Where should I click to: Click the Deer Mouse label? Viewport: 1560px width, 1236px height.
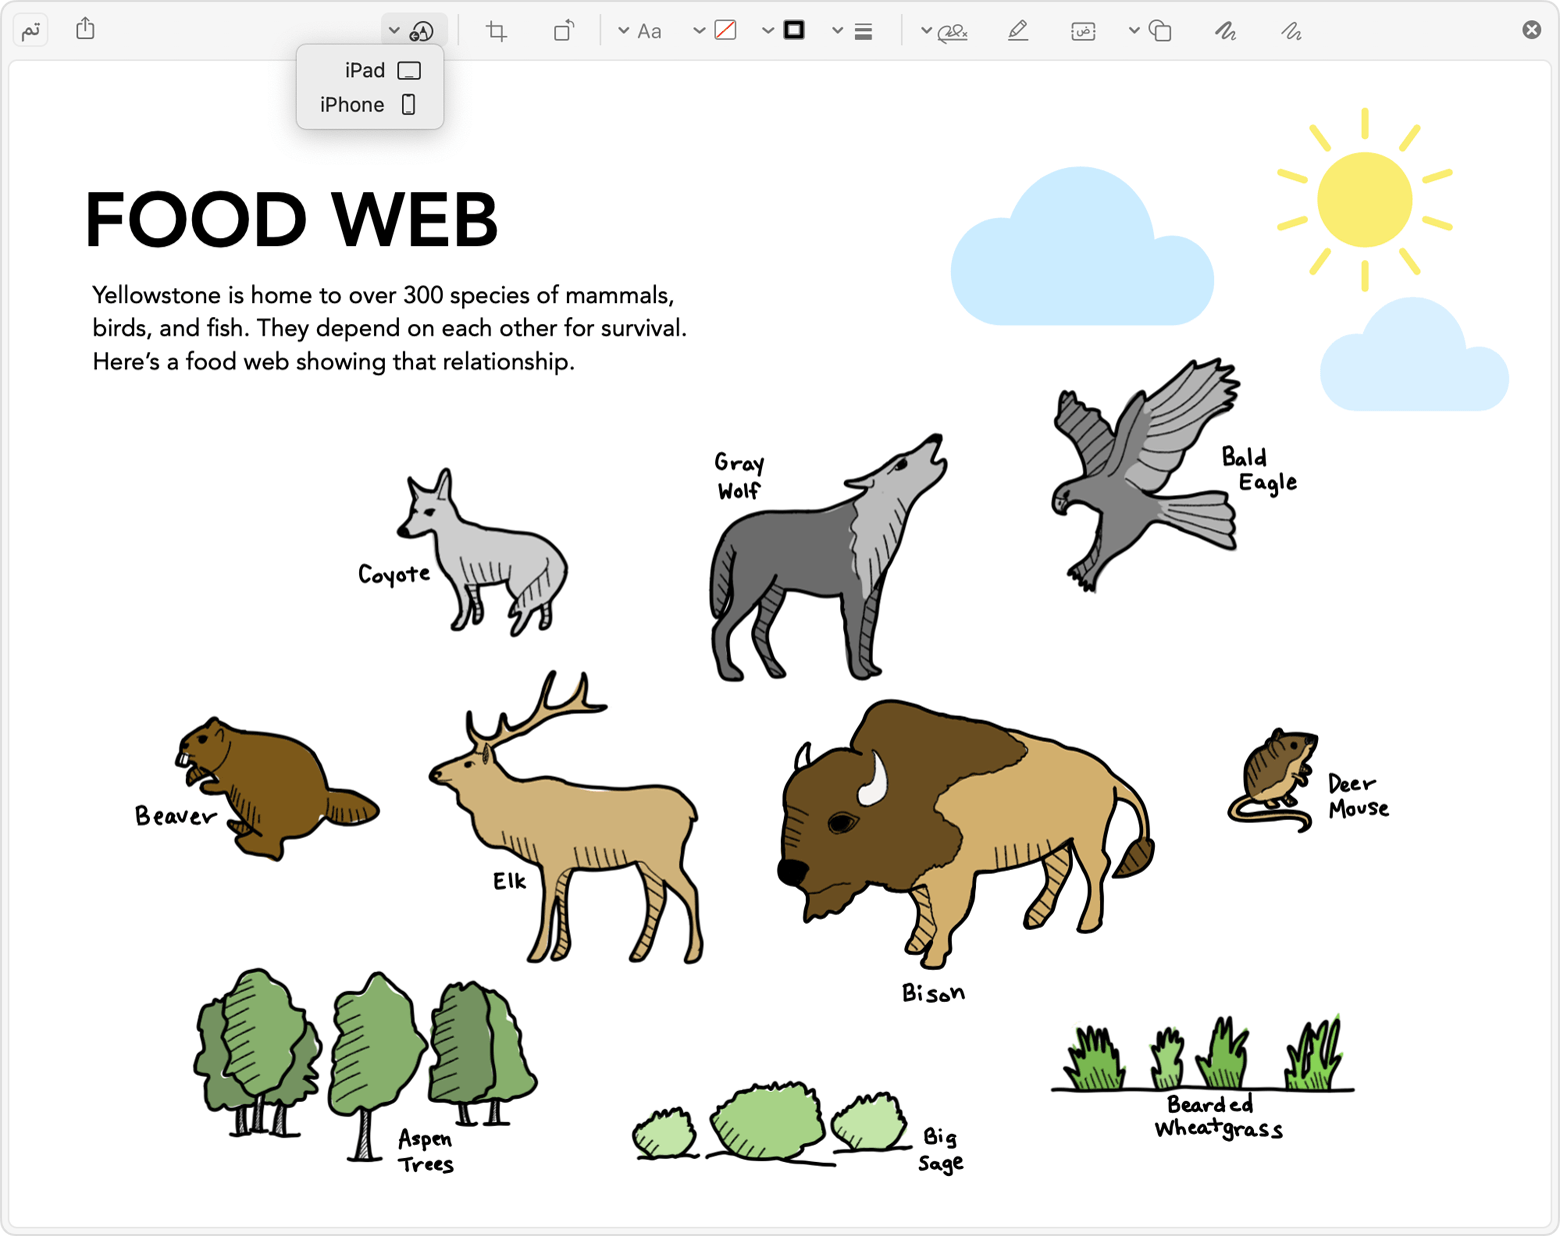pos(1358,796)
